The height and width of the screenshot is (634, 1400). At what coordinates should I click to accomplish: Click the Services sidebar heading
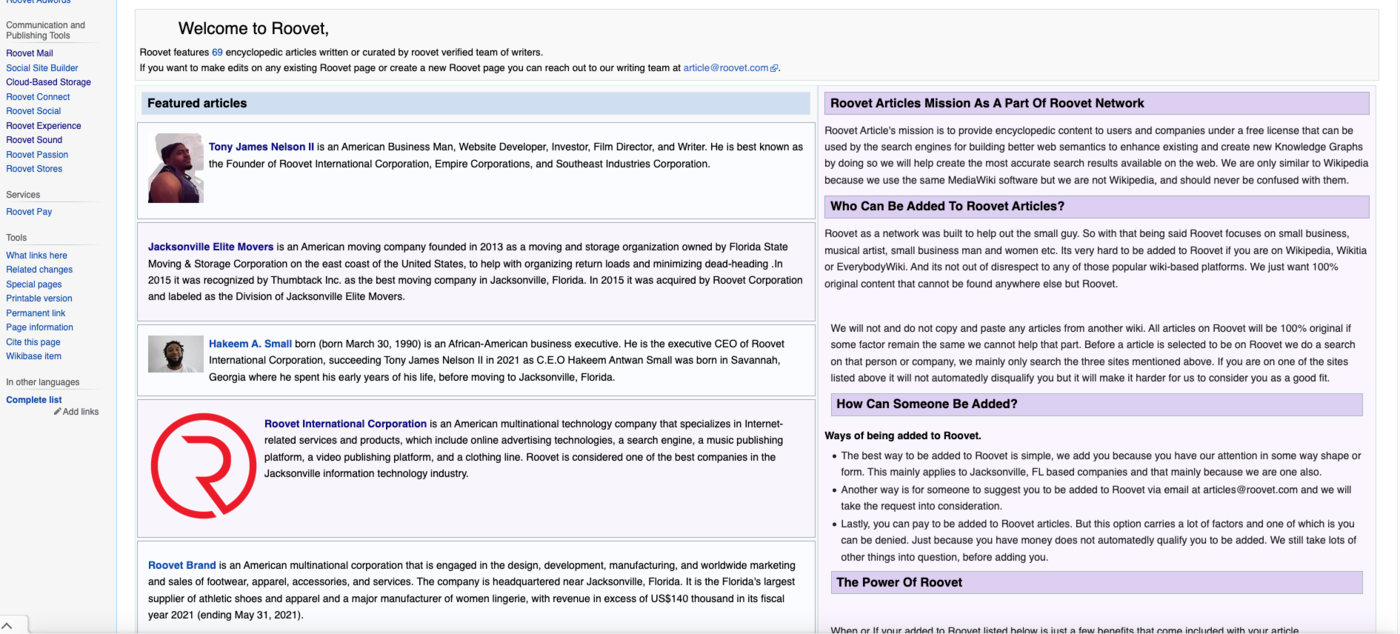[x=23, y=195]
